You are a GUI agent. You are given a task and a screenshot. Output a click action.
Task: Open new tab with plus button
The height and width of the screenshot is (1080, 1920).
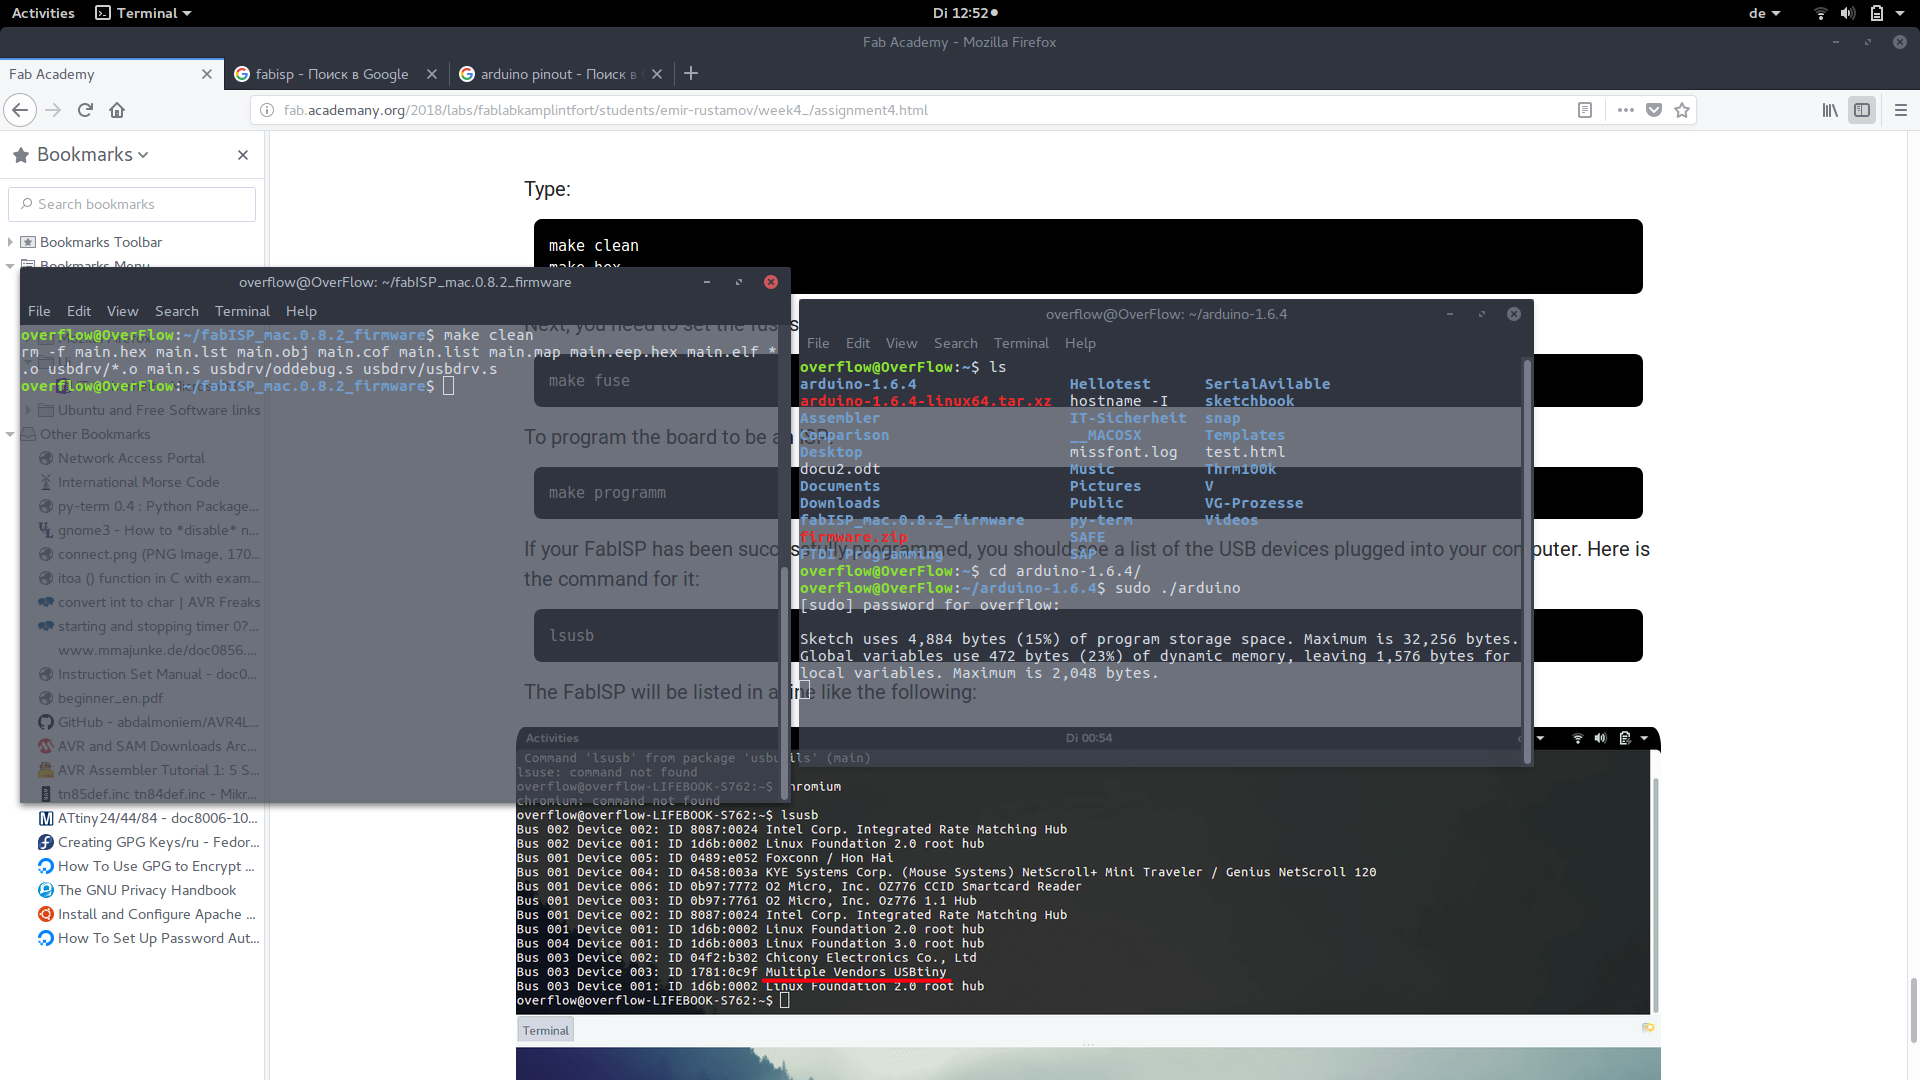click(x=691, y=73)
